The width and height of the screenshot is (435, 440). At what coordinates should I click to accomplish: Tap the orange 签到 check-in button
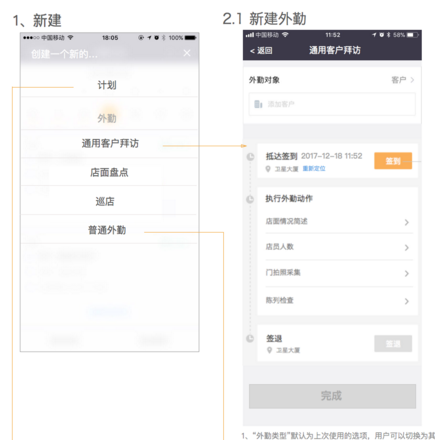pos(393,161)
